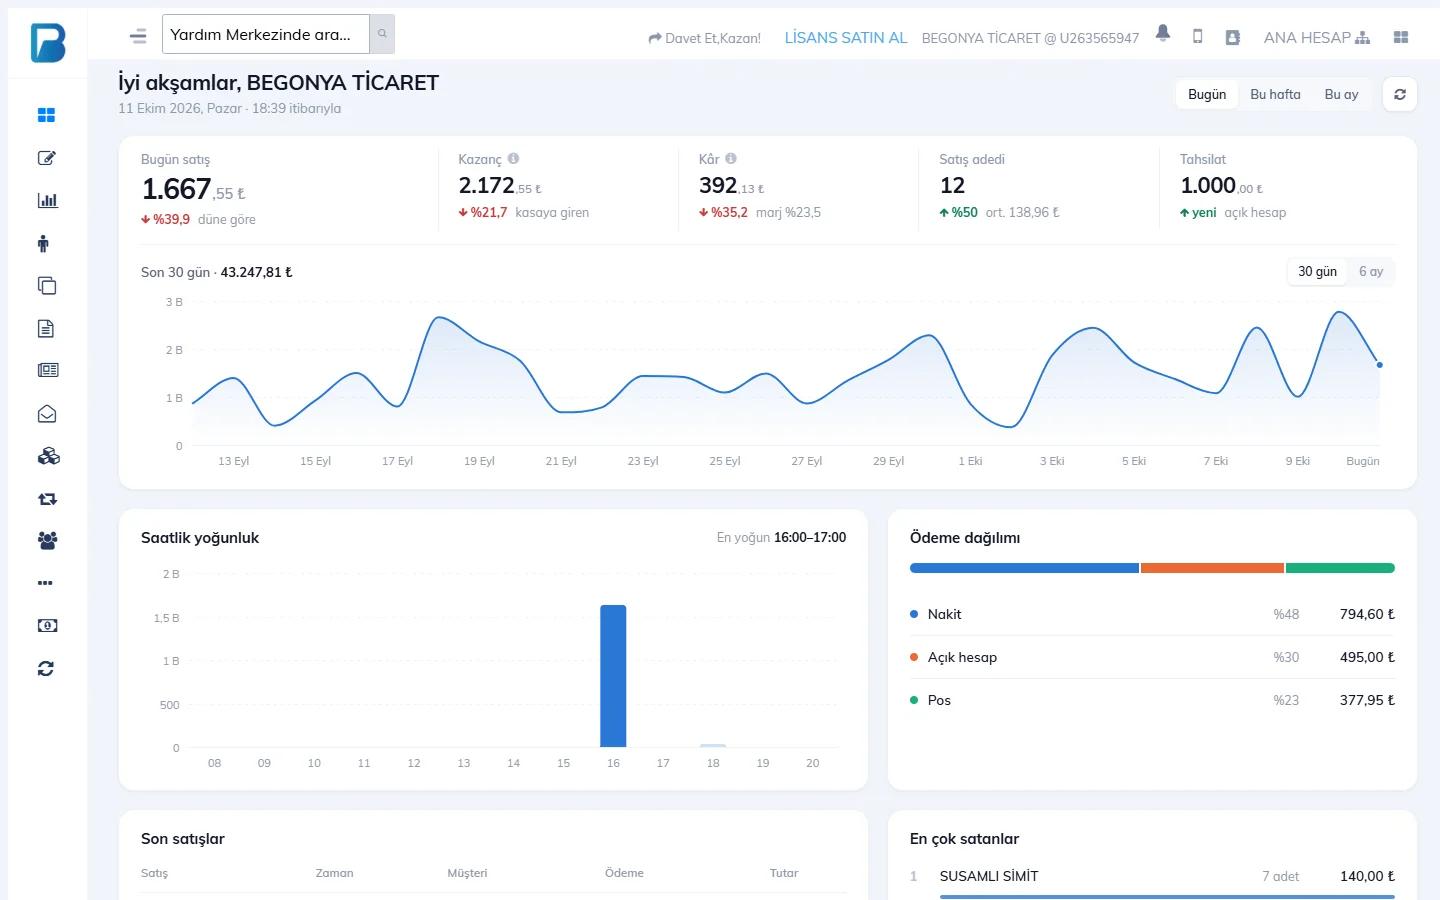This screenshot has width=1440, height=900.
Task: Click the person icon in sidebar
Action: click(x=43, y=243)
